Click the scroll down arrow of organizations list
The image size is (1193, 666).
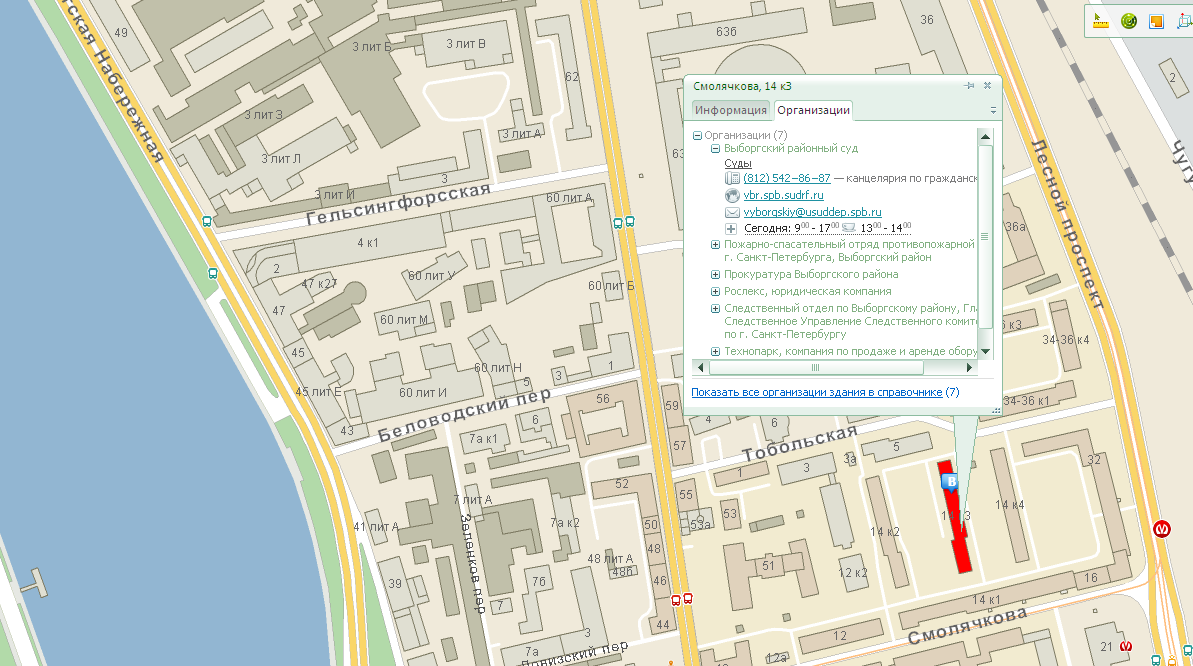point(985,352)
